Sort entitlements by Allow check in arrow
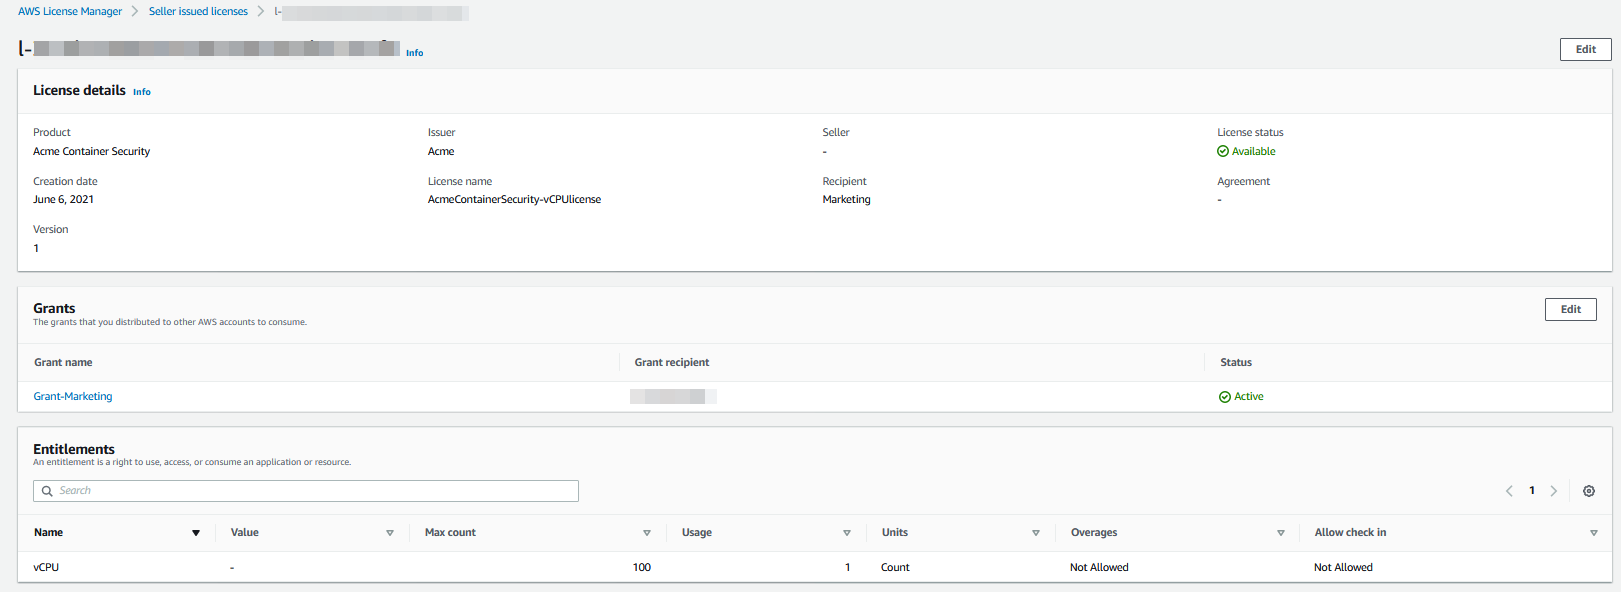1621x592 pixels. pos(1594,533)
